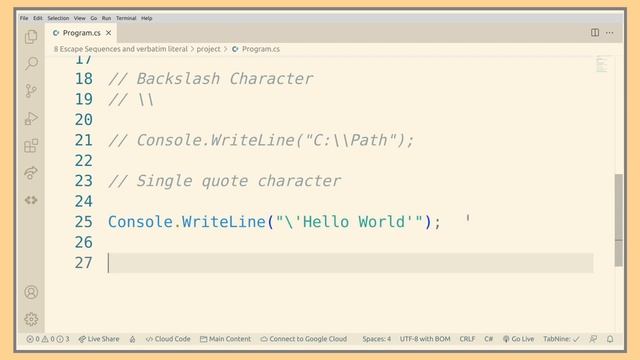640x360 pixels.
Task: Open the Accounts icon in activity bar
Action: pos(31,292)
